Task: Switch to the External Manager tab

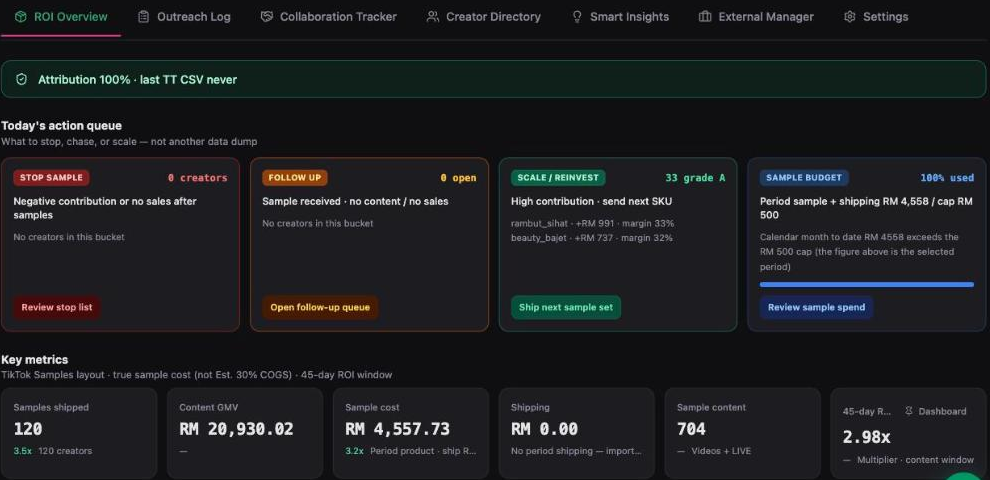Action: [x=756, y=17]
